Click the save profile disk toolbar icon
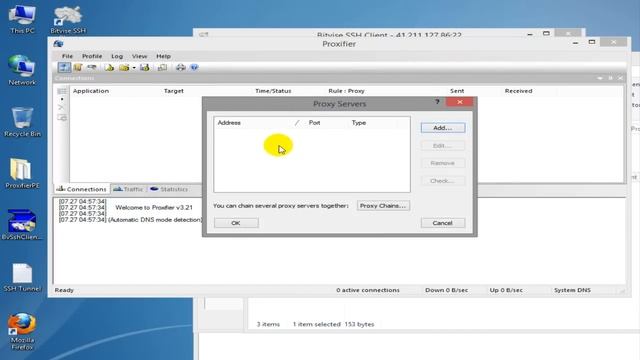The height and width of the screenshot is (360, 640). 144,67
